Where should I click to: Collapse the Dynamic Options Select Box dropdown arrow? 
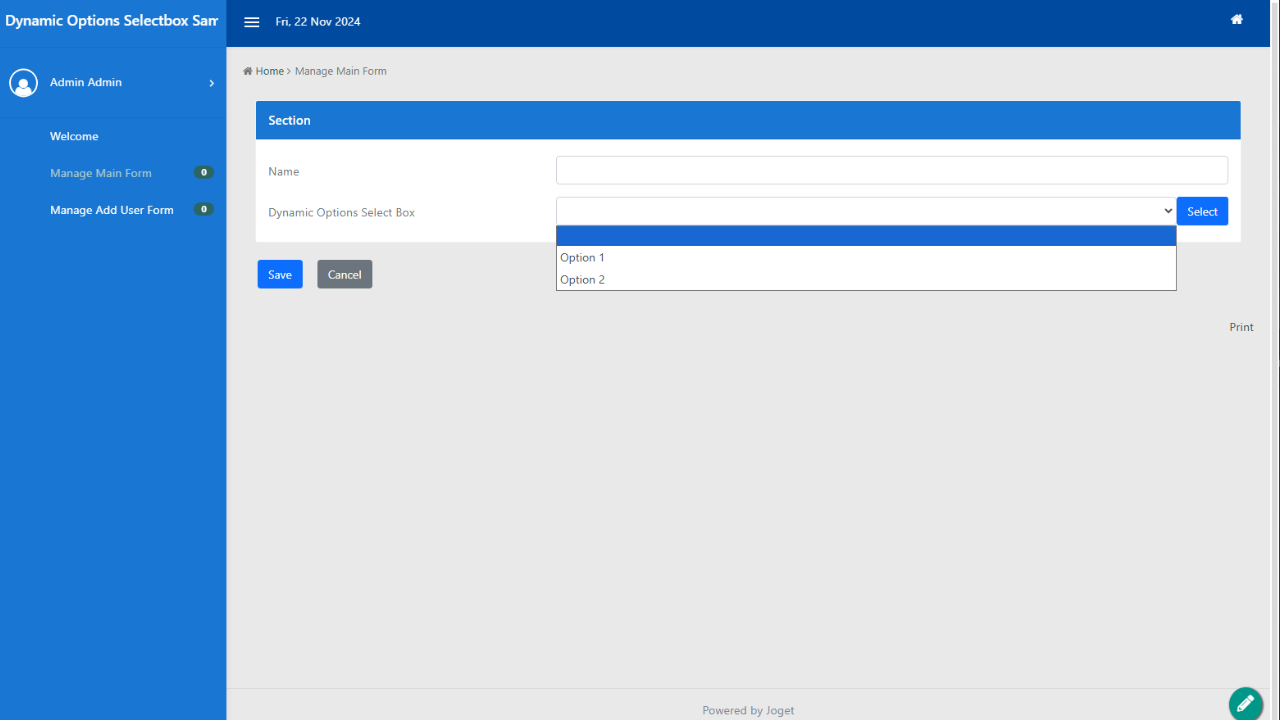(x=1167, y=211)
